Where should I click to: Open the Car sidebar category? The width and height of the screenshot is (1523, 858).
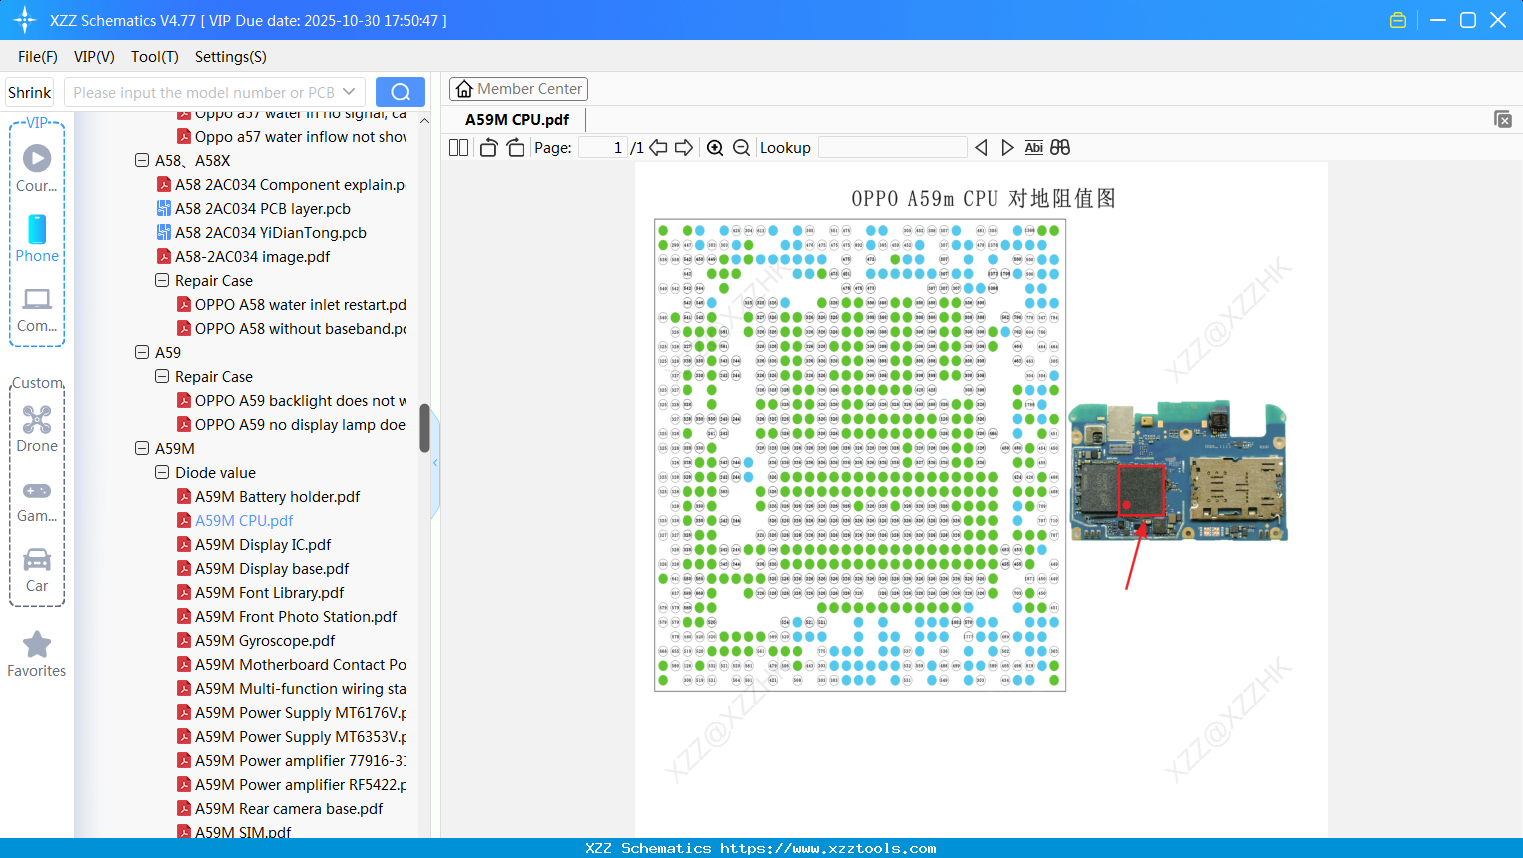click(37, 569)
